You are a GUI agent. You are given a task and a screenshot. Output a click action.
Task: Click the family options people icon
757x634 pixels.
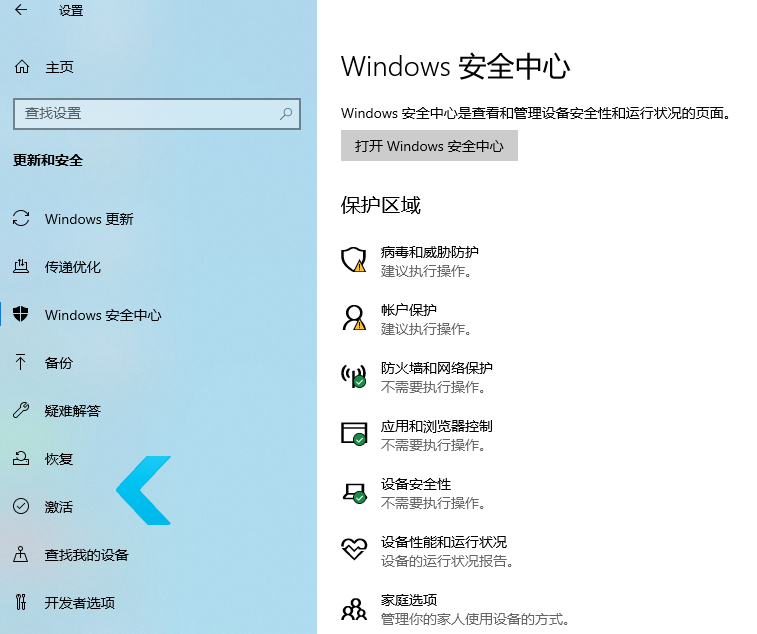tap(354, 608)
